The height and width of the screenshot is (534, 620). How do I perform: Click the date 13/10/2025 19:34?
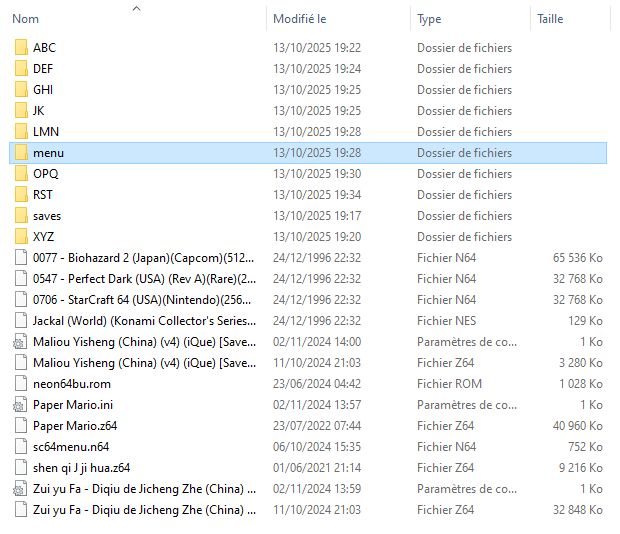pyautogui.click(x=317, y=195)
